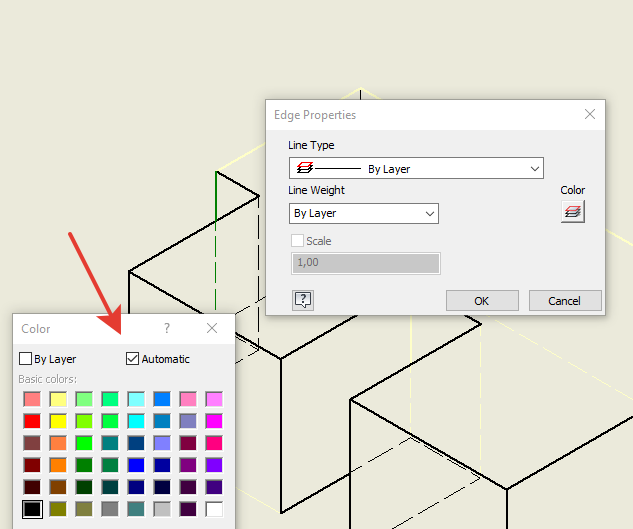
Task: Close the Edge Properties dialog
Action: [x=590, y=114]
